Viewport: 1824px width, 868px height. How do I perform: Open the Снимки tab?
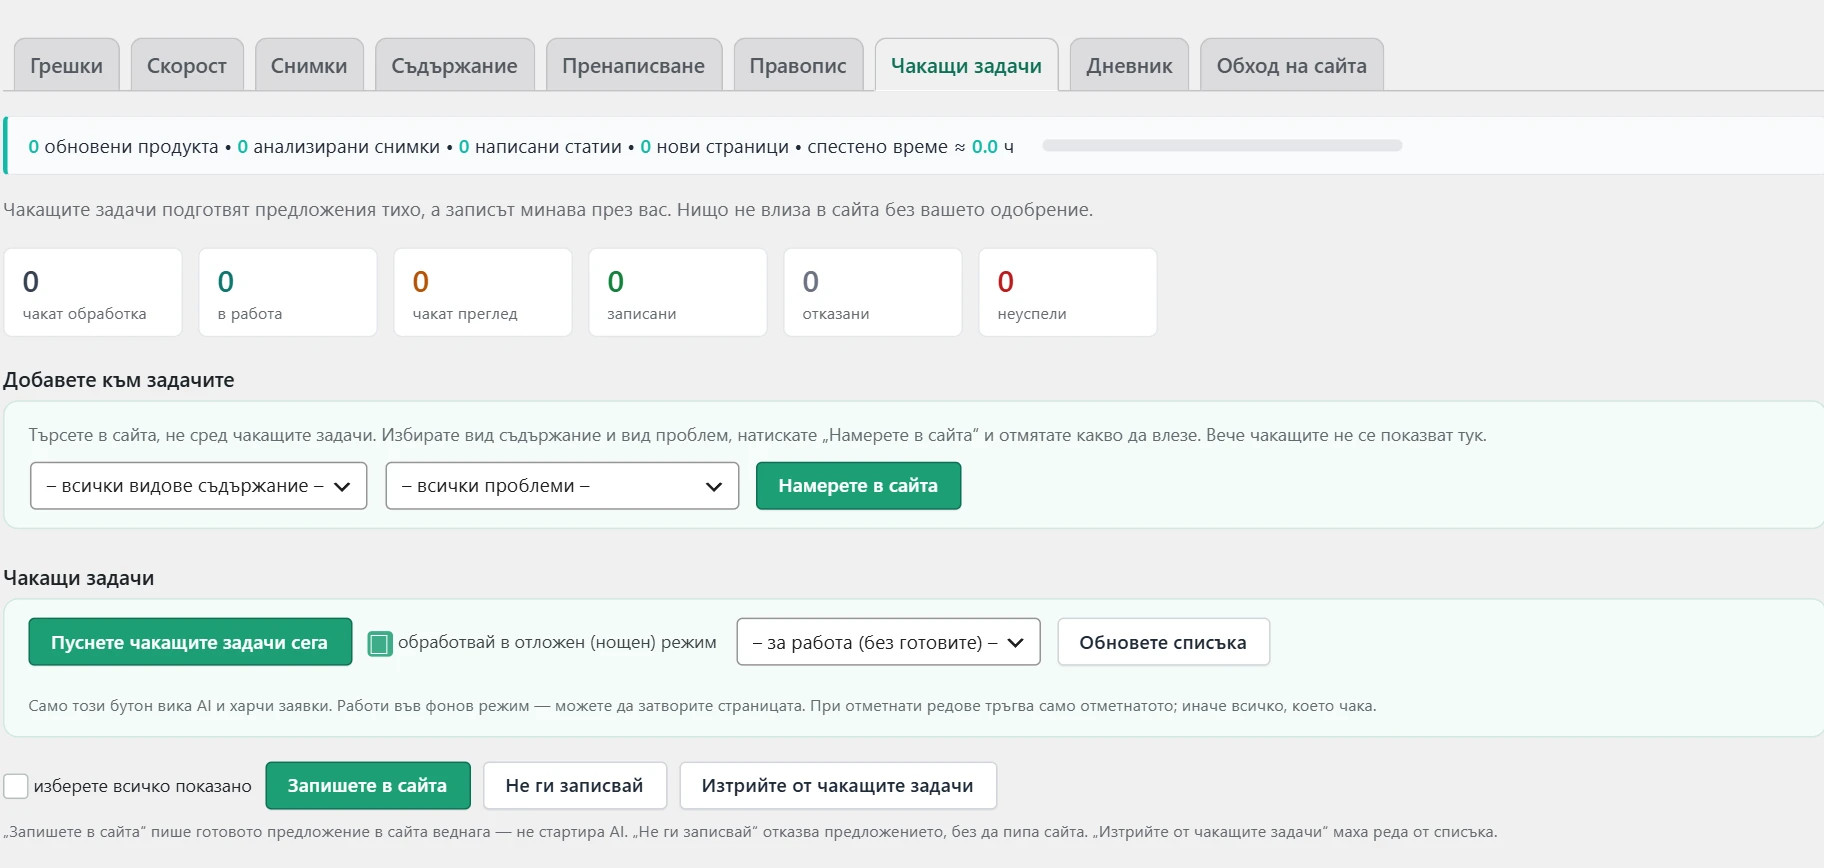coord(309,65)
